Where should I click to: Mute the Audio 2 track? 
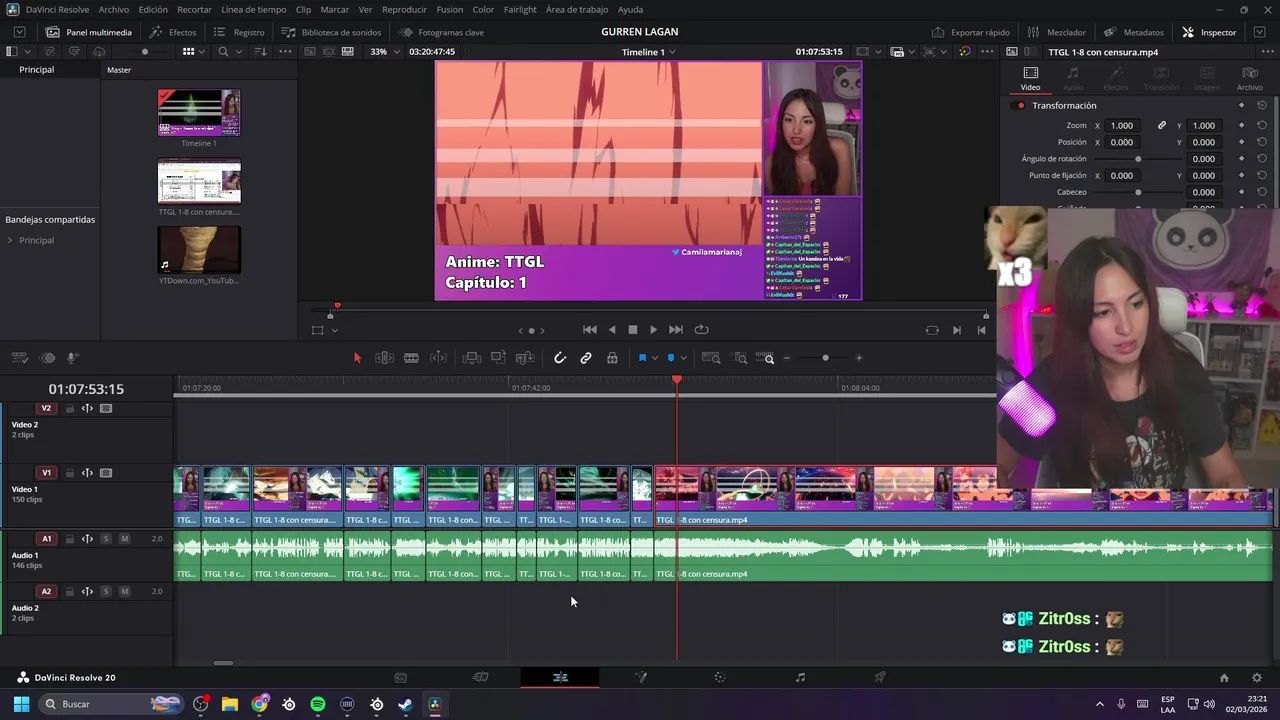[124, 591]
